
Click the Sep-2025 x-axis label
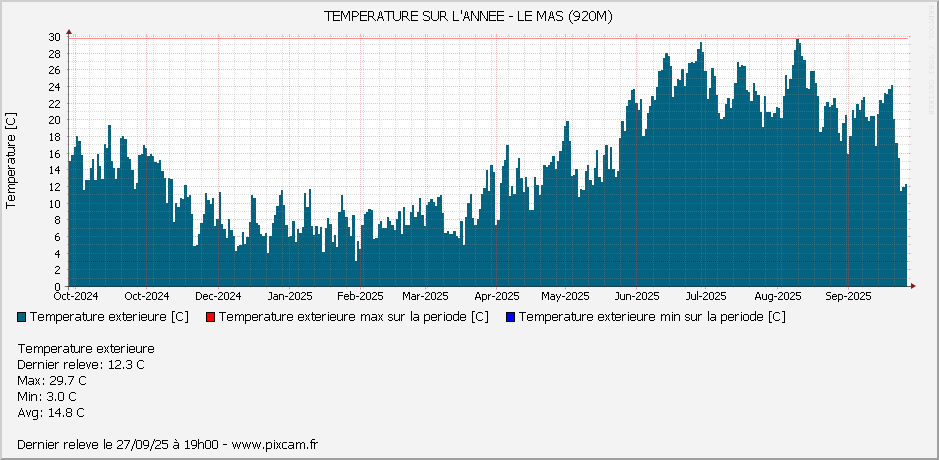pyautogui.click(x=847, y=296)
